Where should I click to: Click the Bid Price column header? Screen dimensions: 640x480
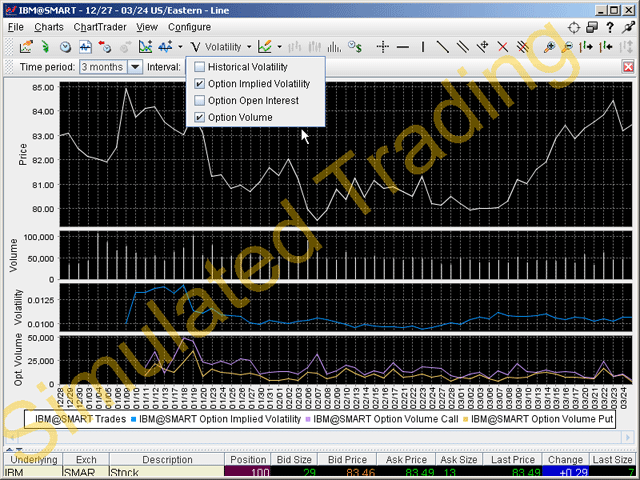pos(347,460)
